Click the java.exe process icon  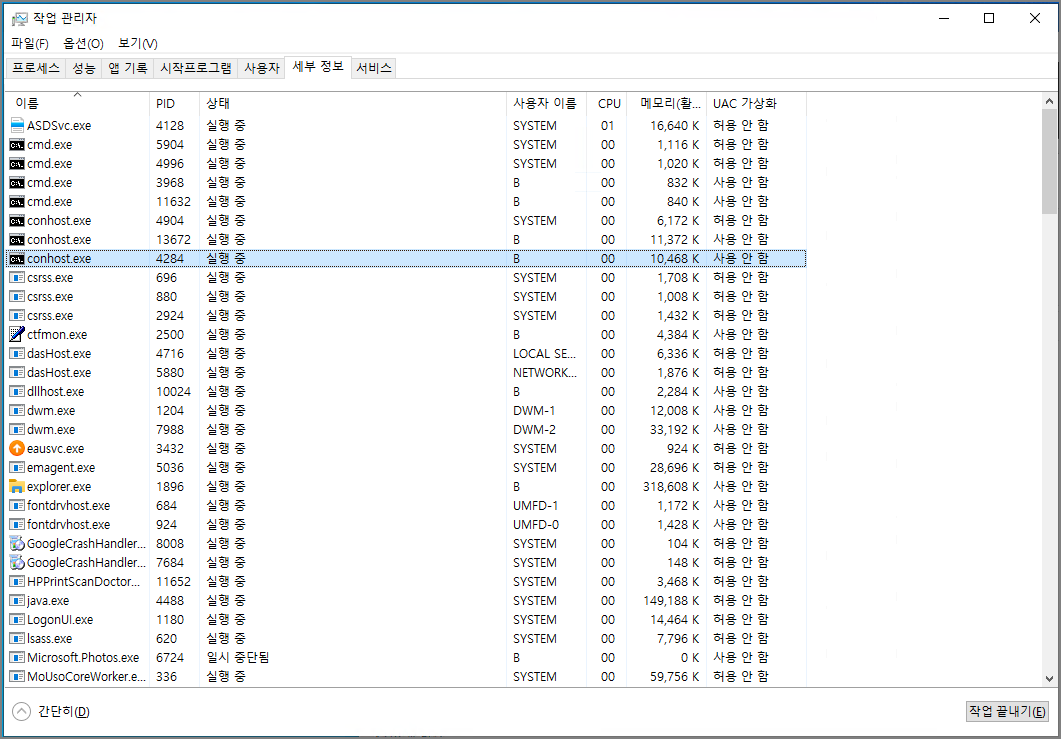point(17,600)
